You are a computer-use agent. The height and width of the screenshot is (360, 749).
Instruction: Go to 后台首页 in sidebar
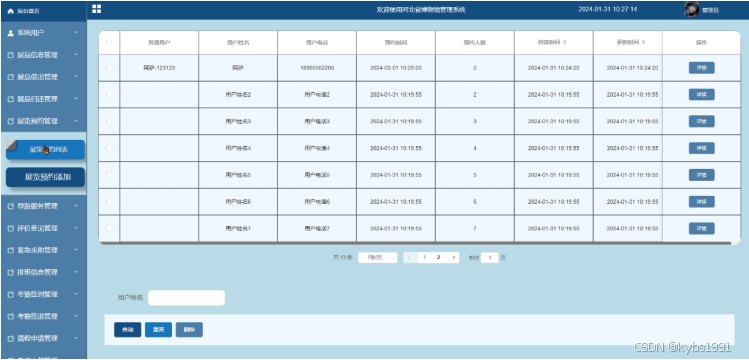(28, 11)
